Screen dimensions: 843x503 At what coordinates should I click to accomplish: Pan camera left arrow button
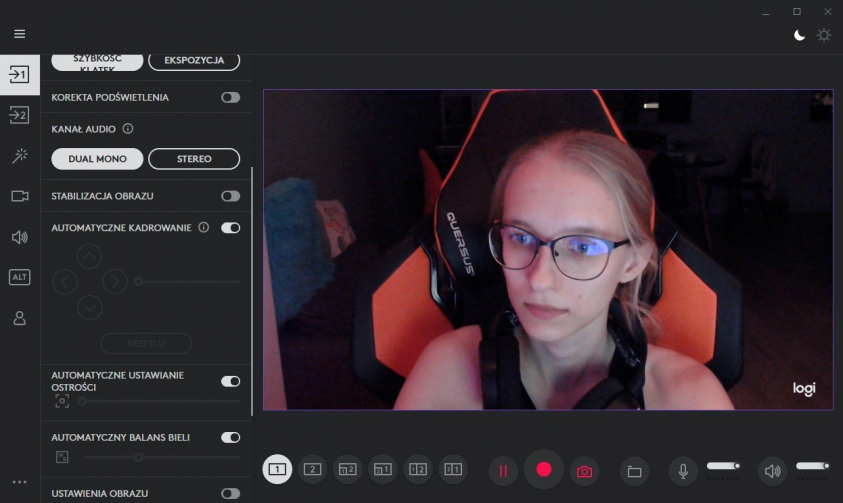click(x=65, y=282)
